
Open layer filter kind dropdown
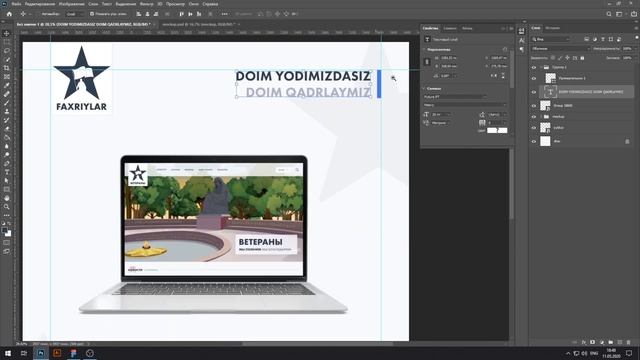pyautogui.click(x=551, y=39)
